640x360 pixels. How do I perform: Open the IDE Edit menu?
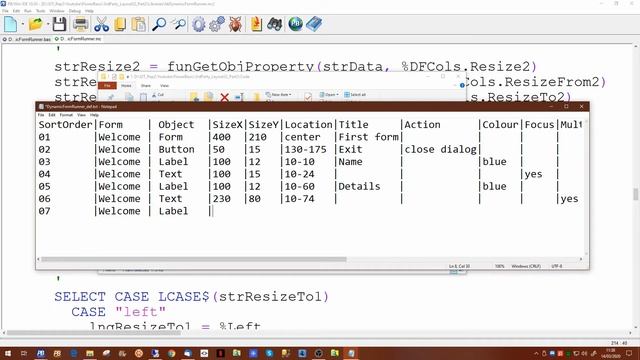[16, 11]
